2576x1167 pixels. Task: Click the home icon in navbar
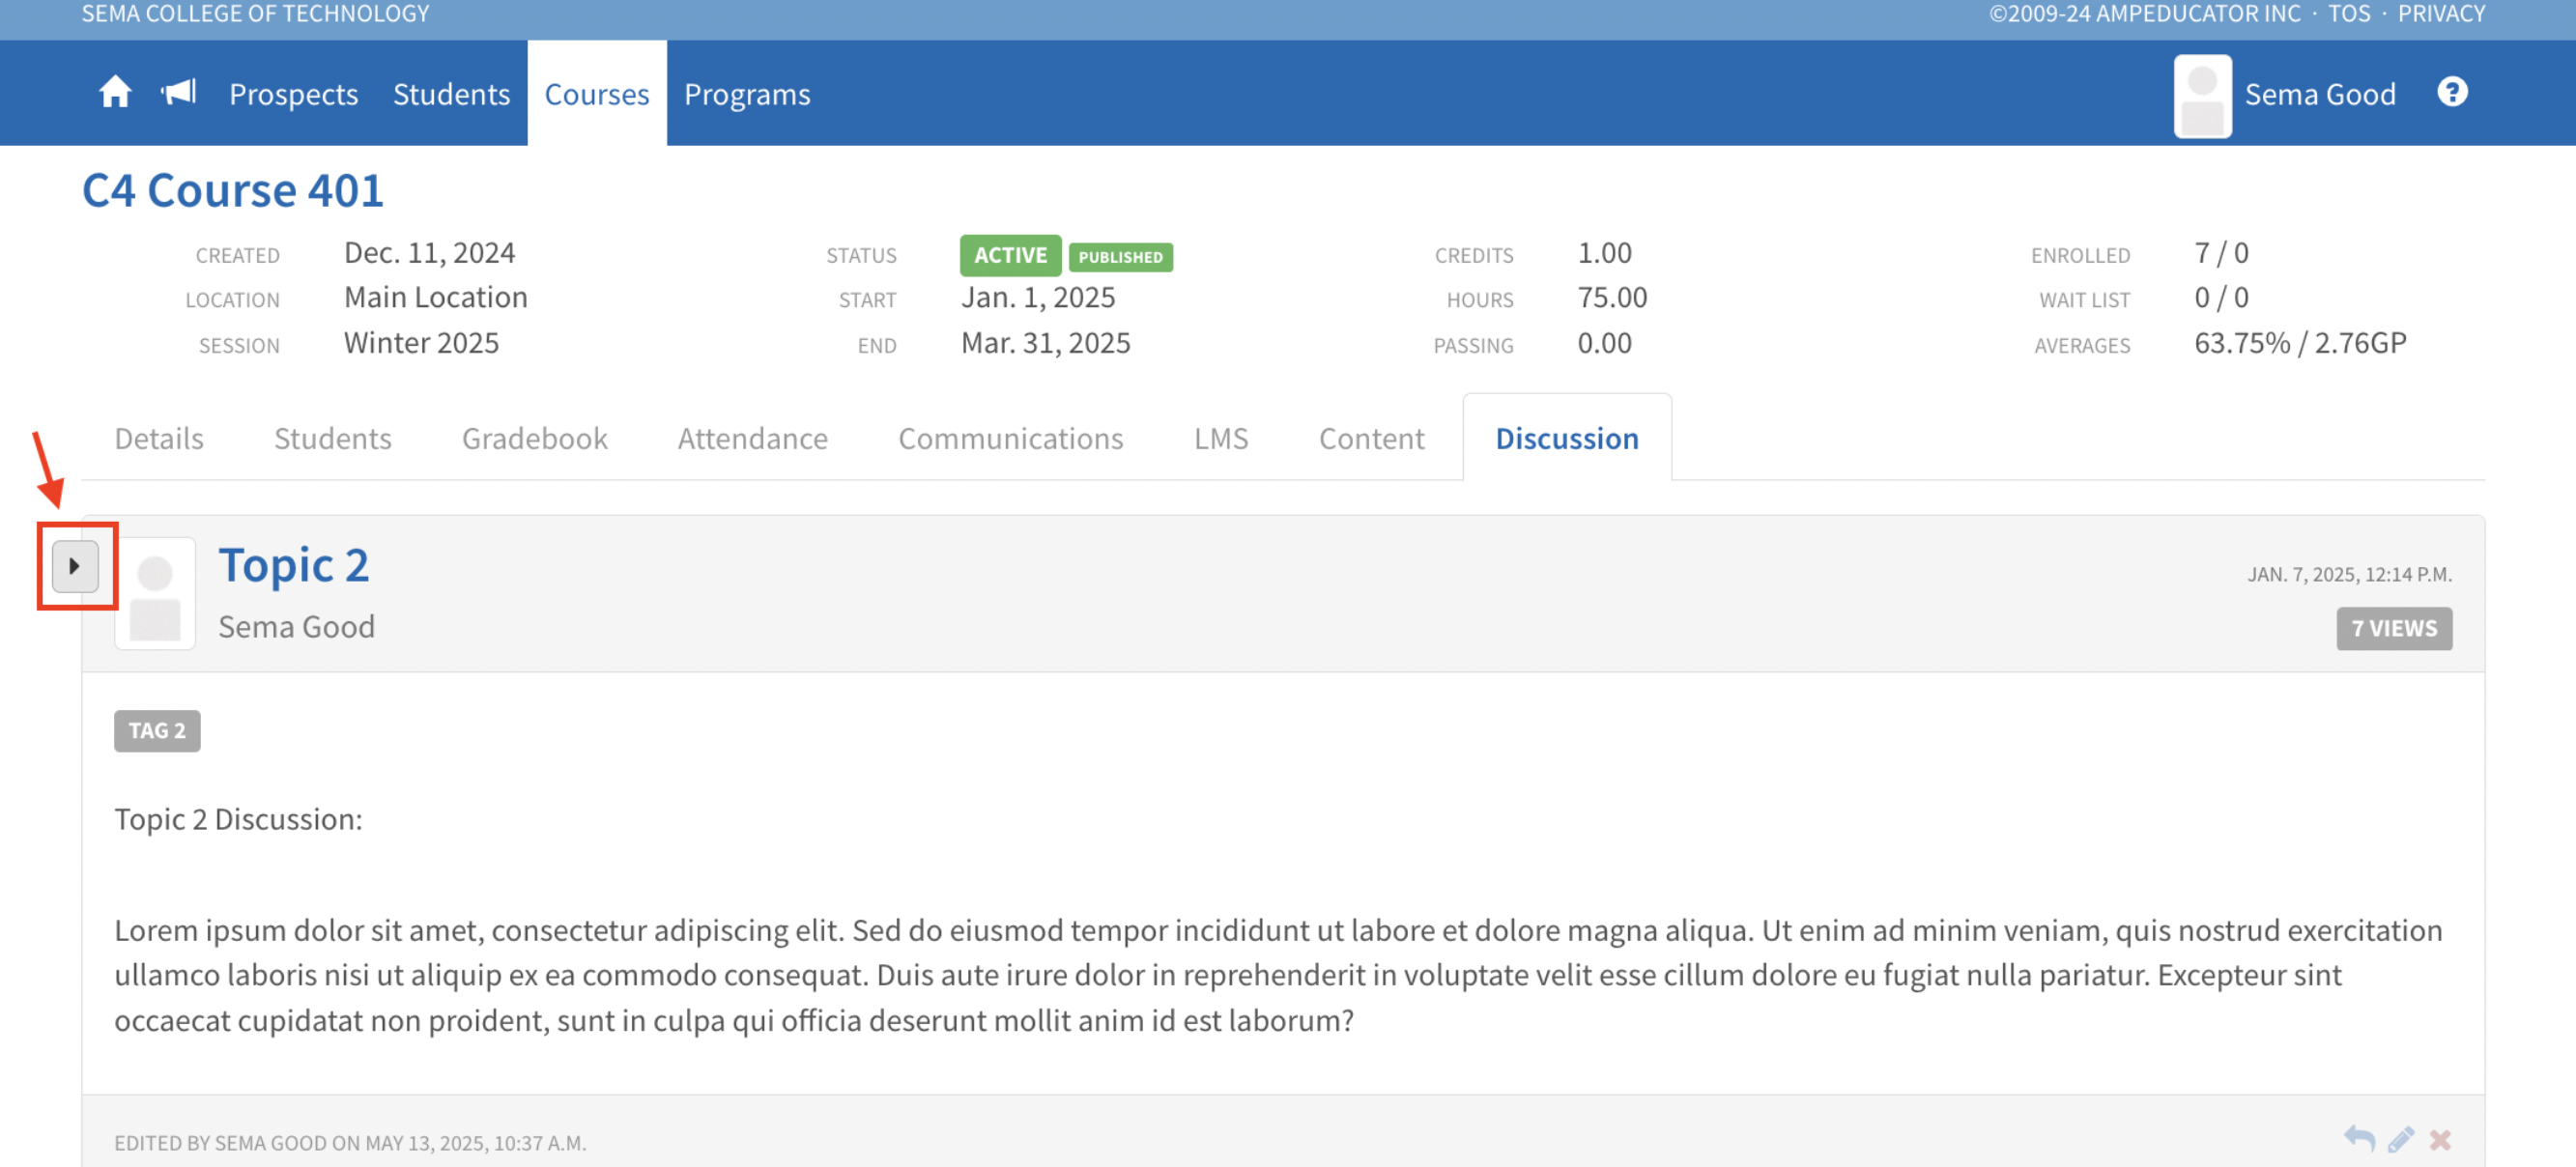(x=115, y=93)
